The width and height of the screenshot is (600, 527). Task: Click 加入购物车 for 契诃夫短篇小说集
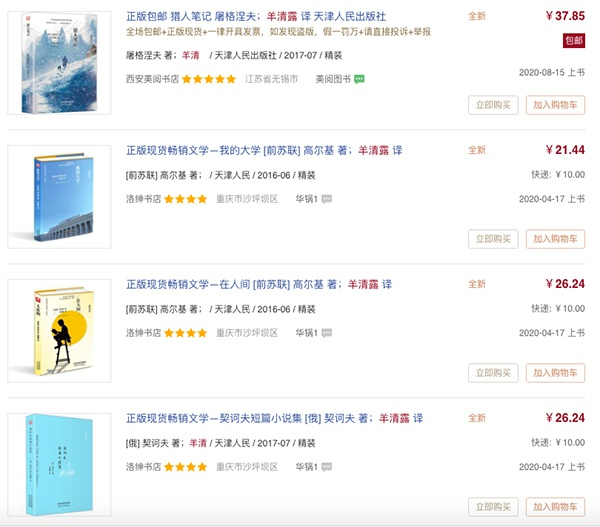click(555, 507)
